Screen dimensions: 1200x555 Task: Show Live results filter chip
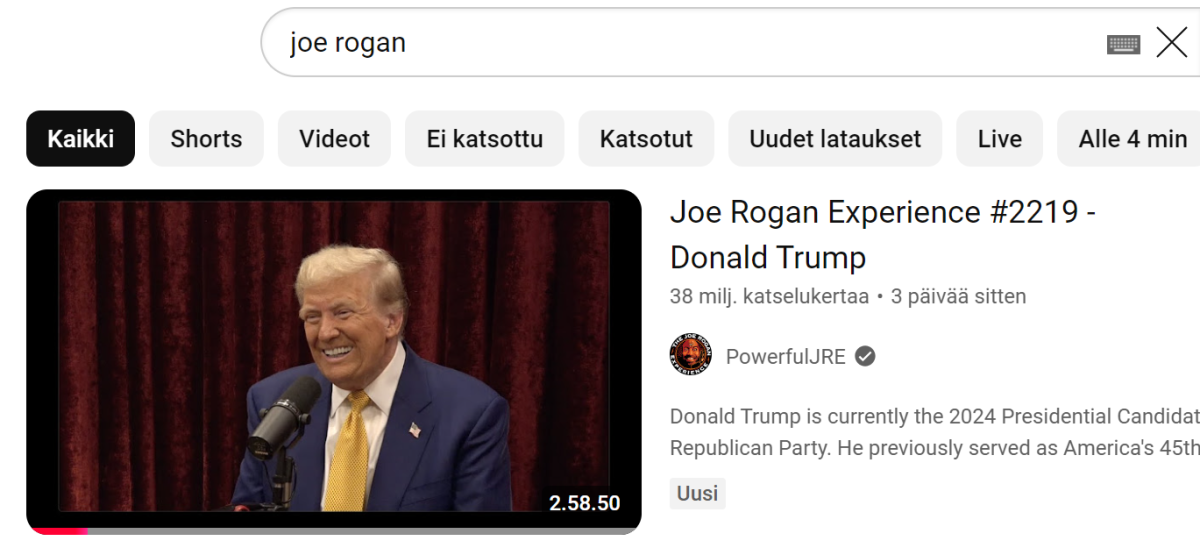999,138
